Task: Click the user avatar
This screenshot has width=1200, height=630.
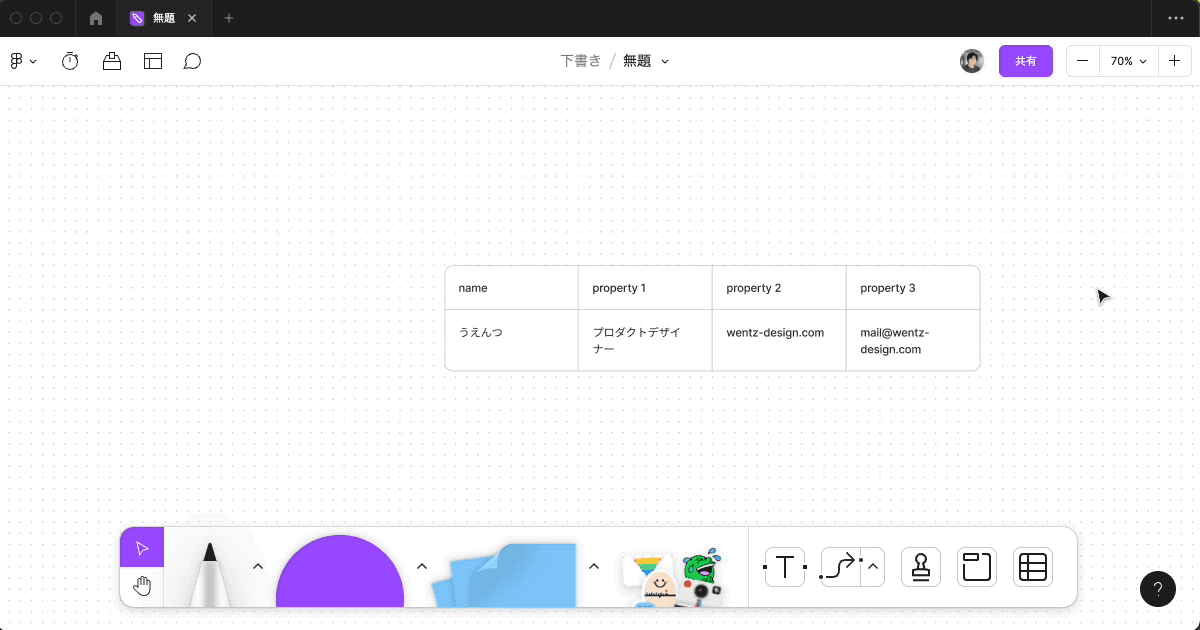Action: tap(972, 61)
